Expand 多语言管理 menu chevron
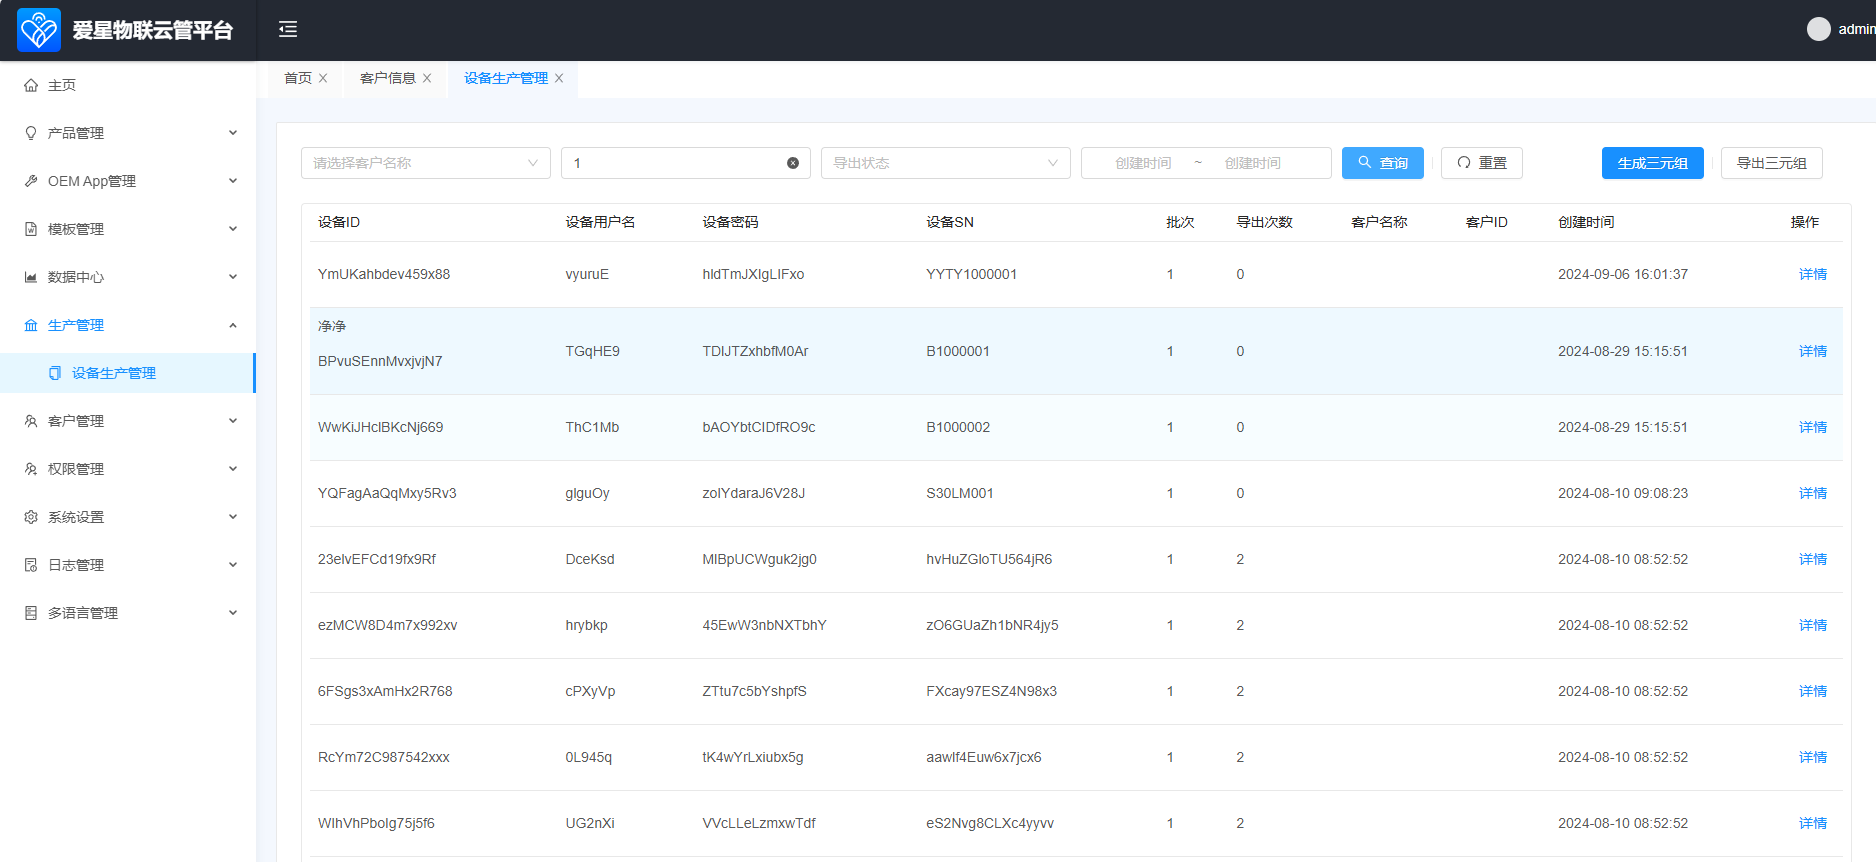This screenshot has width=1876, height=862. (x=233, y=613)
